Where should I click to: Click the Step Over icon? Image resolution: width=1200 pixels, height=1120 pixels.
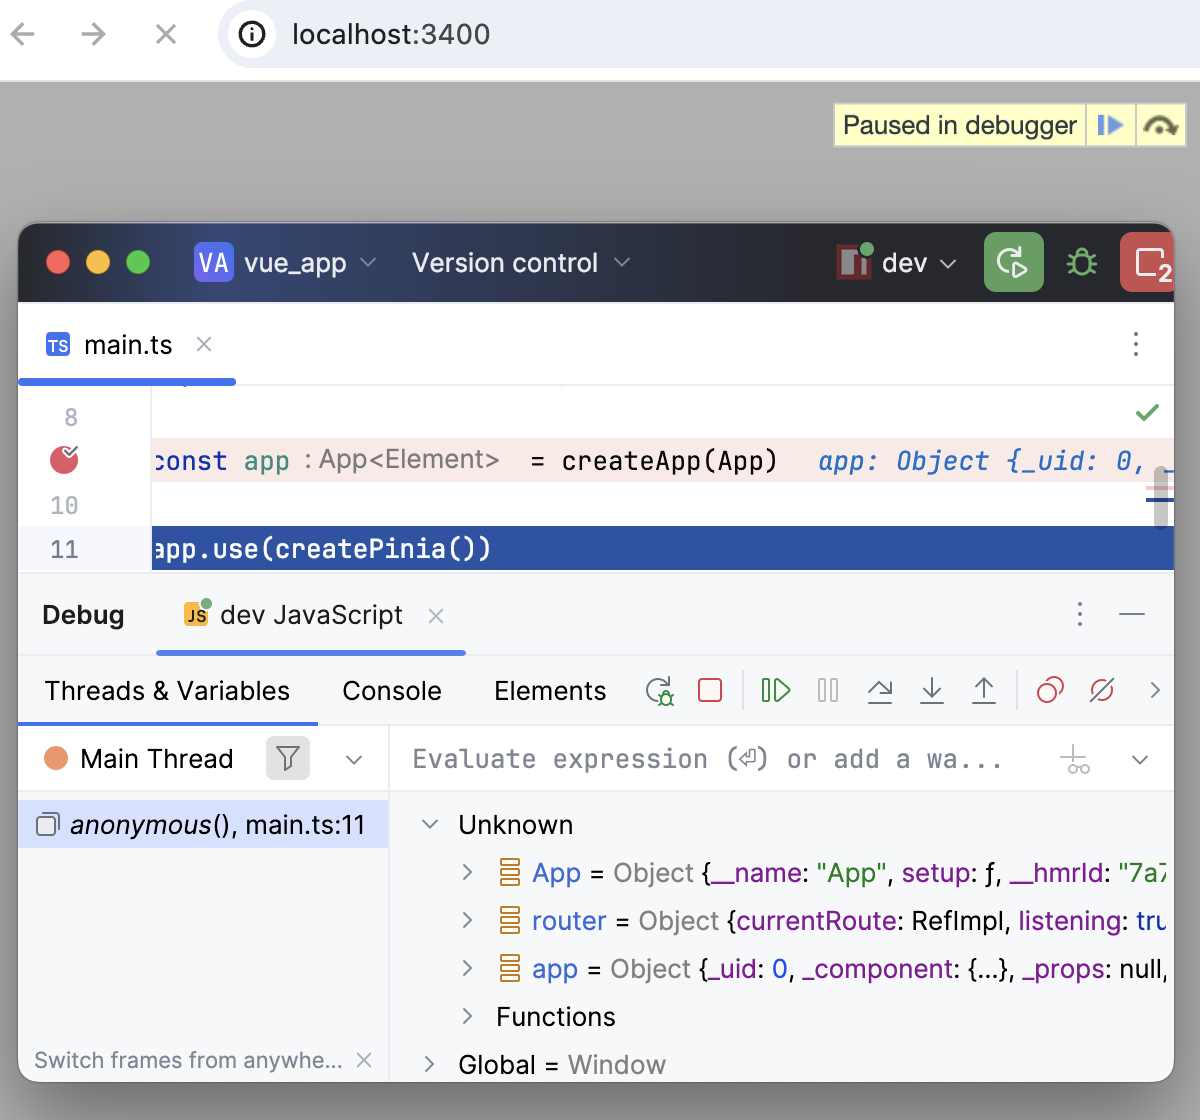tap(880, 690)
